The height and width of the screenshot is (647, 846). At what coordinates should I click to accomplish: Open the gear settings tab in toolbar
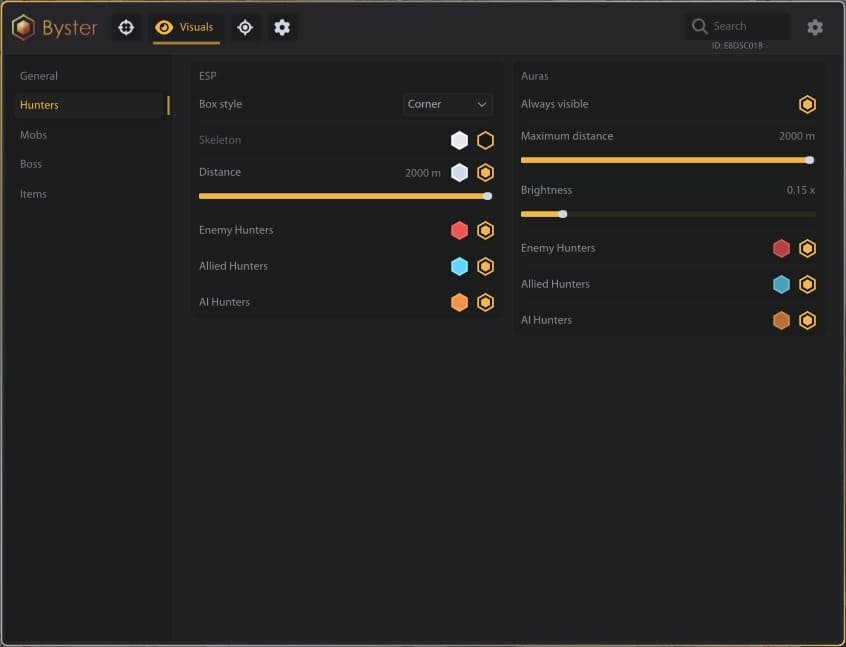point(282,27)
